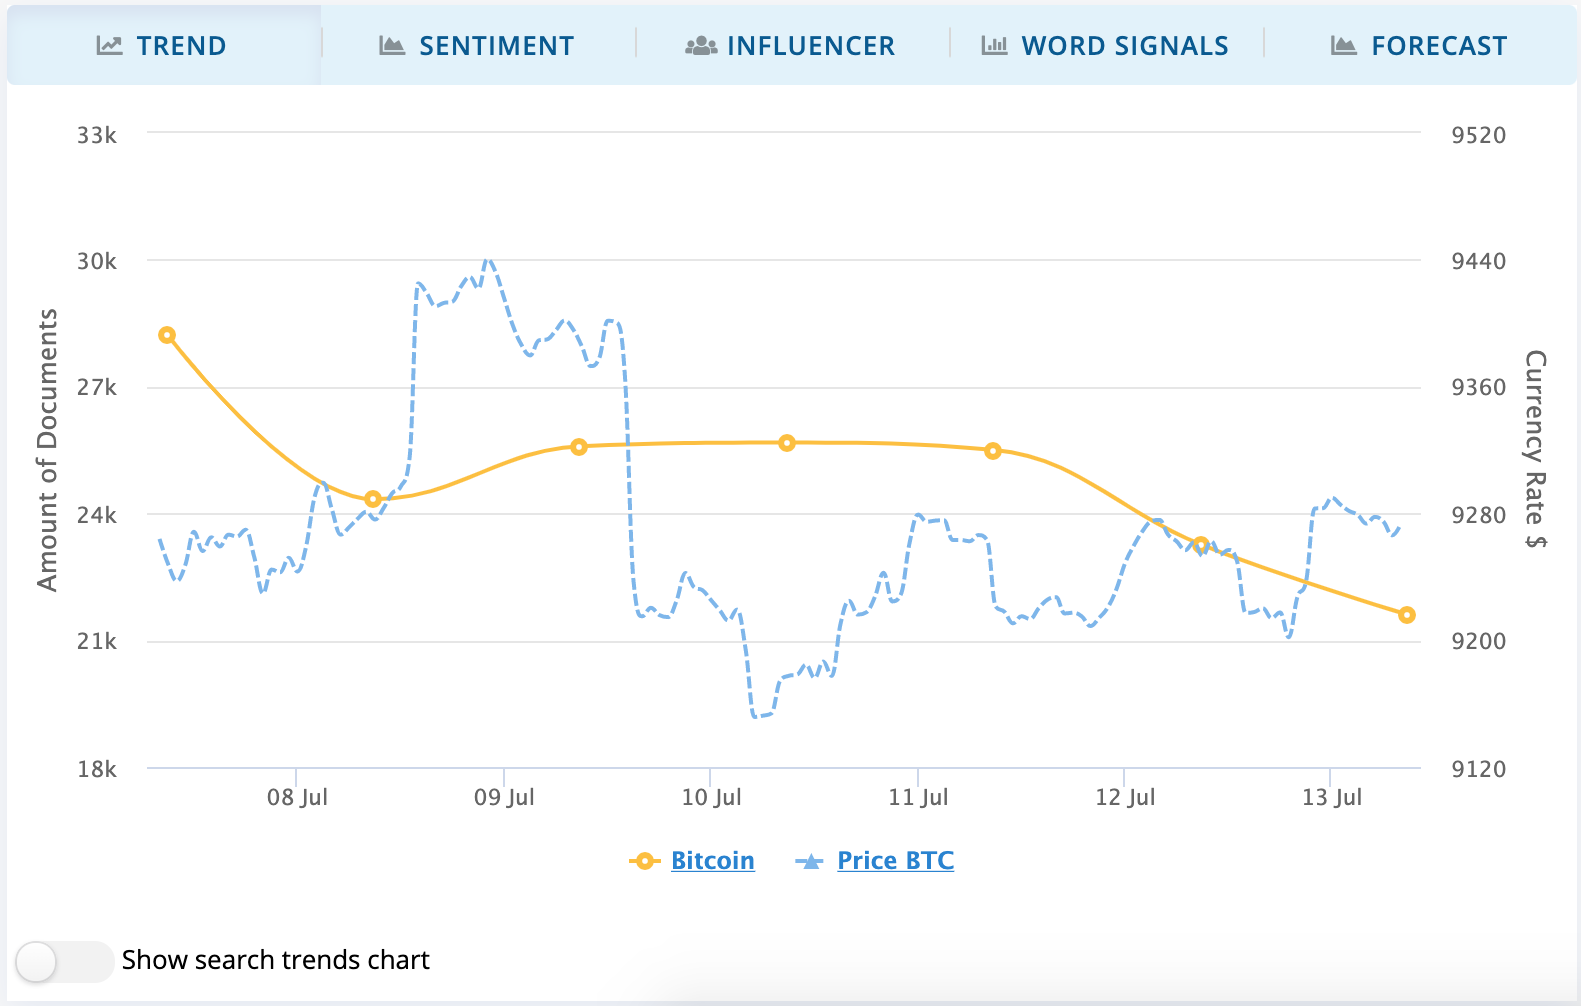
Task: Hide the Bitcoin series via its legend entry
Action: point(712,860)
